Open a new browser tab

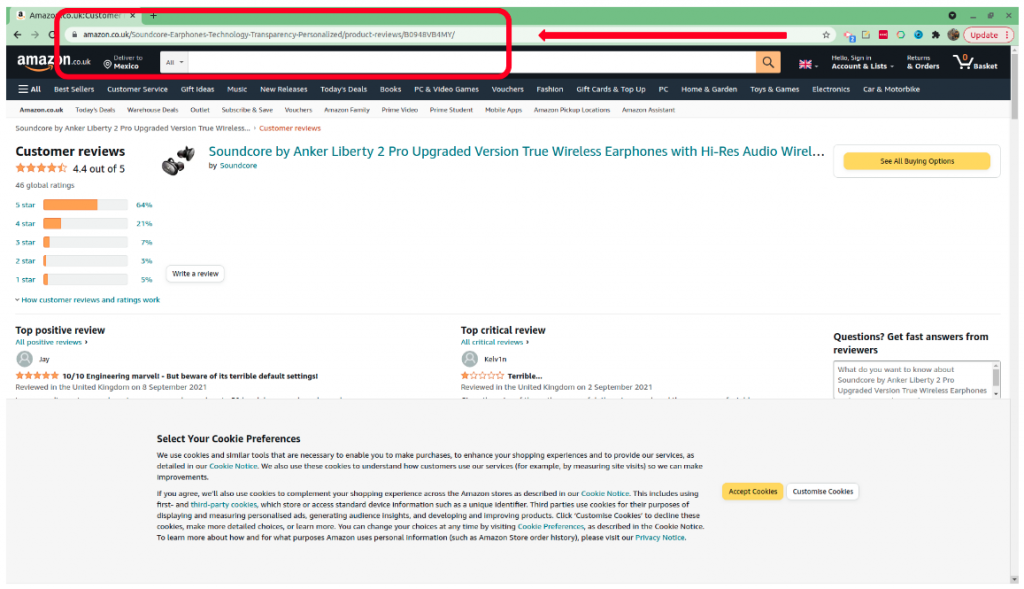(x=153, y=15)
